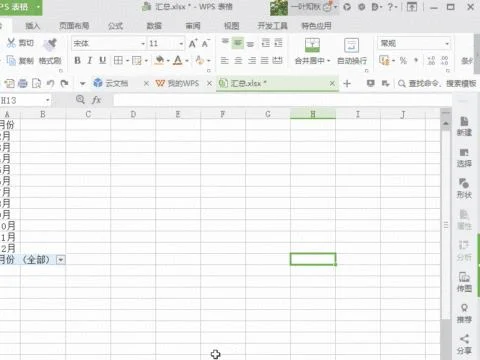
Task: Open the 开发工具 (Developer) tab
Action: [272, 26]
